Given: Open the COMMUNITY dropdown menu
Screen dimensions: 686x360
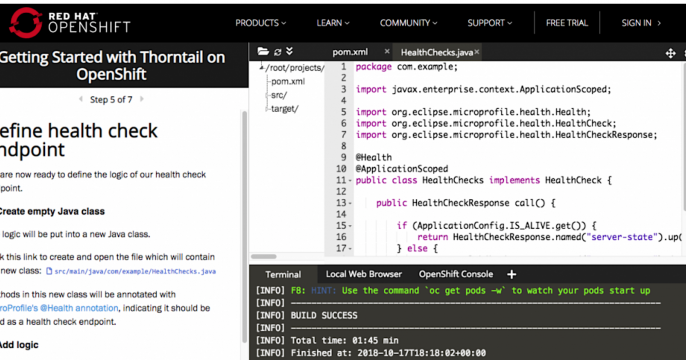Looking at the screenshot, I should tap(408, 23).
